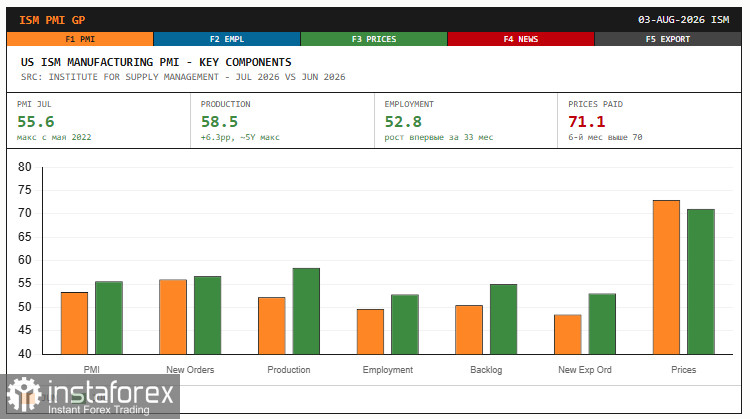
Task: Open the F3 PRICES tab
Action: pos(374,39)
